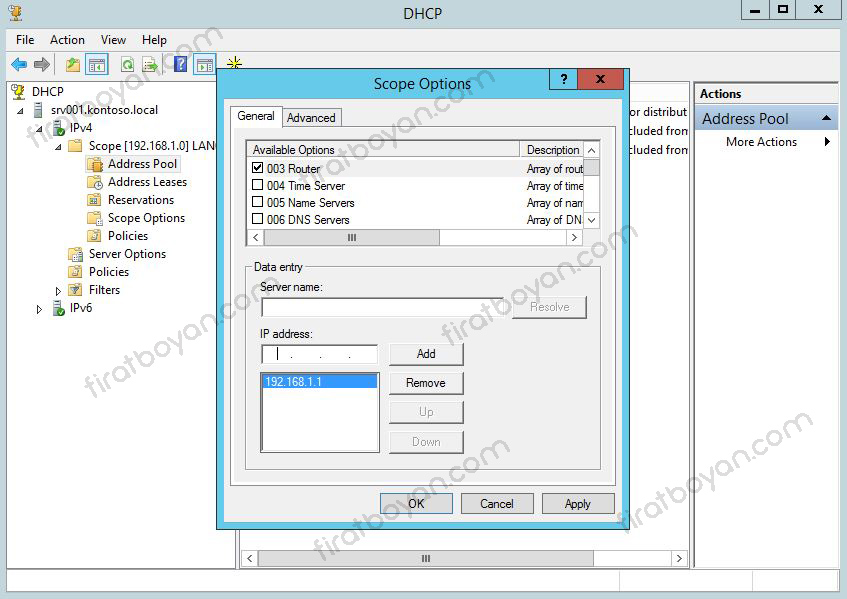
Task: Click the DHCP app icon in title bar
Action: (15, 12)
